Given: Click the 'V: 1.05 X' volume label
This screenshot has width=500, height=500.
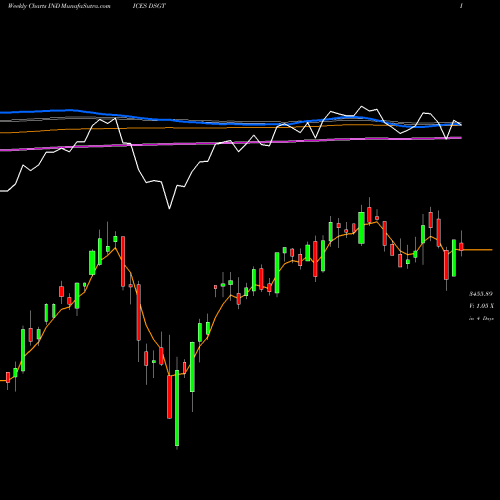Looking at the screenshot, I should [481, 306].
